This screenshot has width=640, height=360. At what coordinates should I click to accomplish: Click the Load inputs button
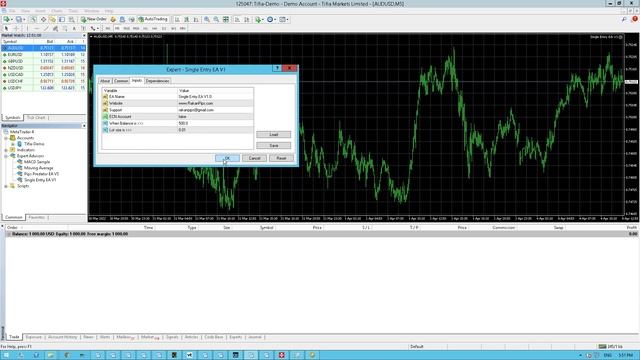coord(273,135)
